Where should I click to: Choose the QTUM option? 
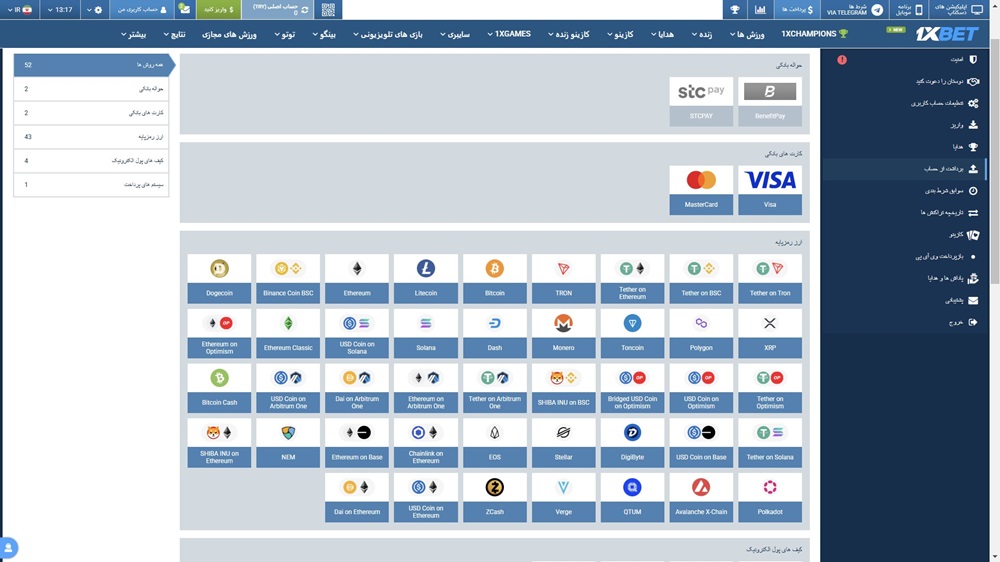click(x=632, y=498)
